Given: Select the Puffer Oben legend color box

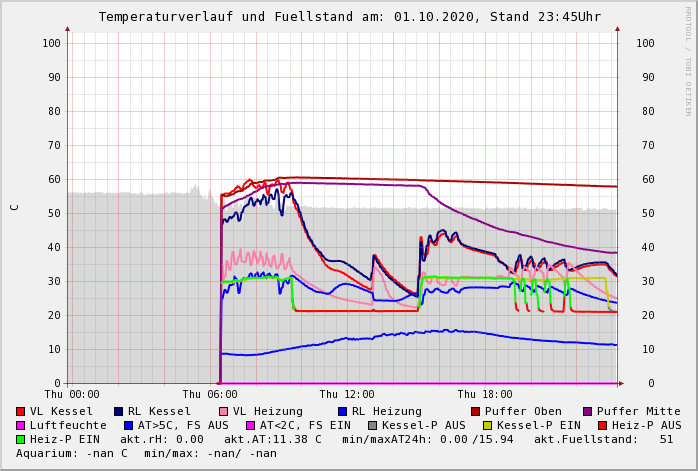Looking at the screenshot, I should (x=476, y=411).
